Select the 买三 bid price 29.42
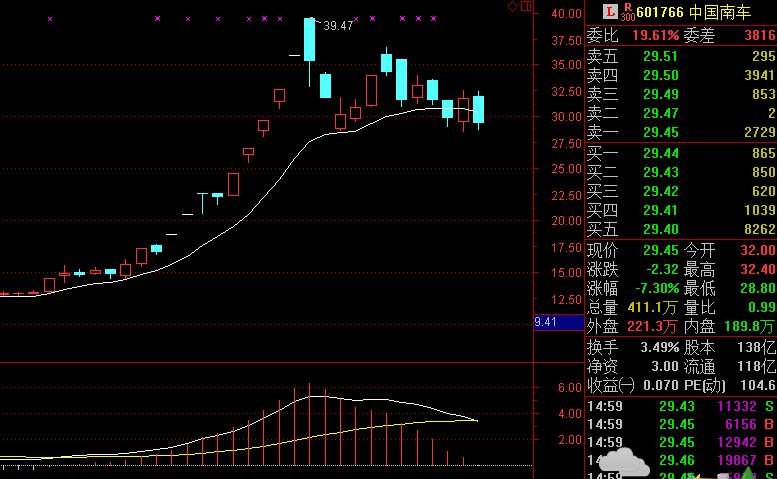Screen dimensions: 777x479 [x=660, y=191]
